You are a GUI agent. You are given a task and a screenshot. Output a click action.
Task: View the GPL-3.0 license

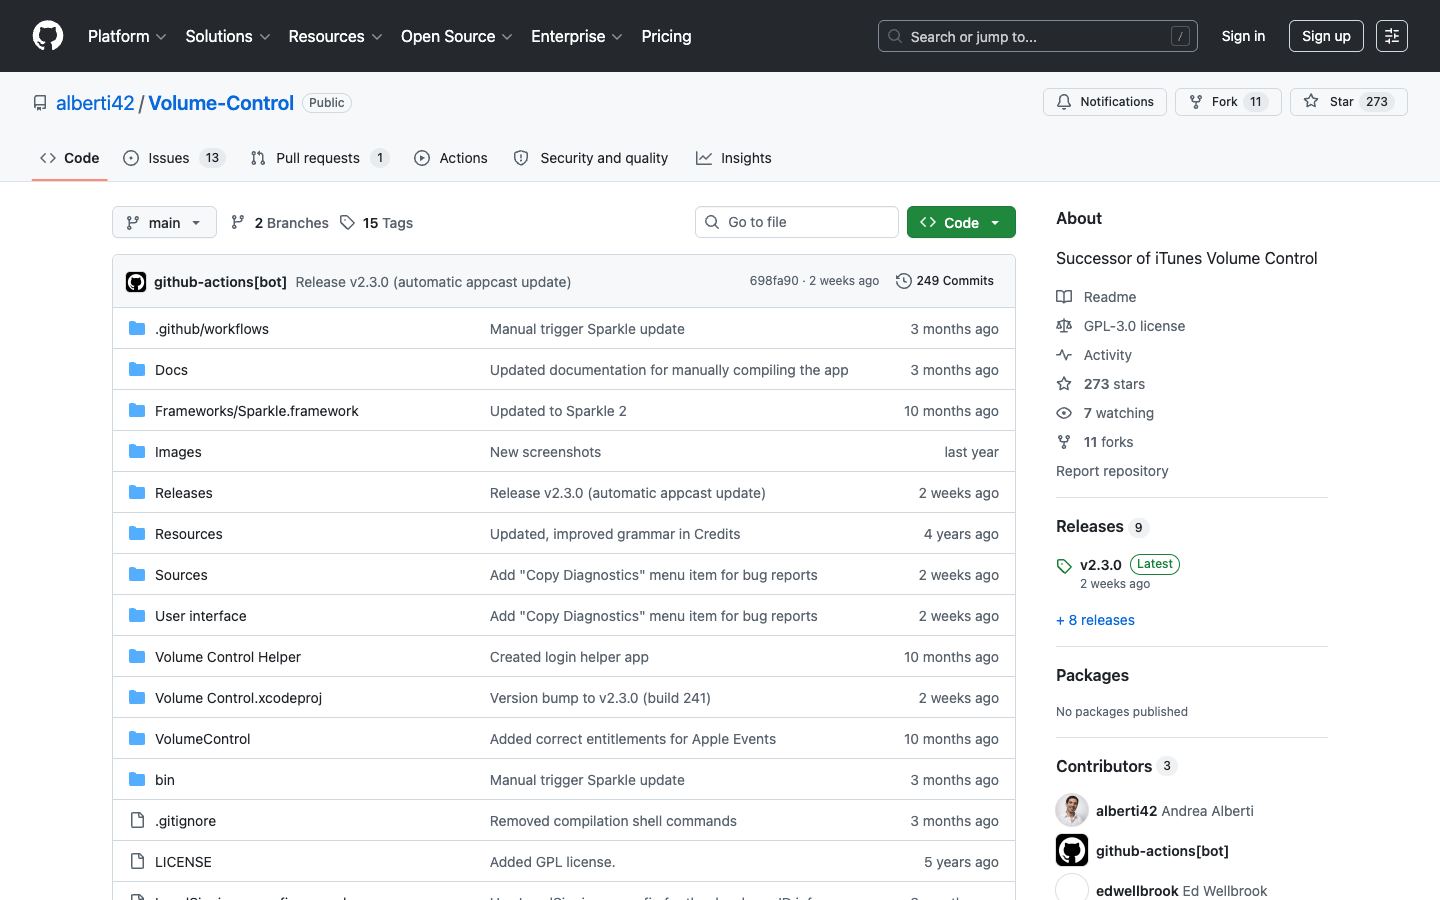coord(1121,326)
